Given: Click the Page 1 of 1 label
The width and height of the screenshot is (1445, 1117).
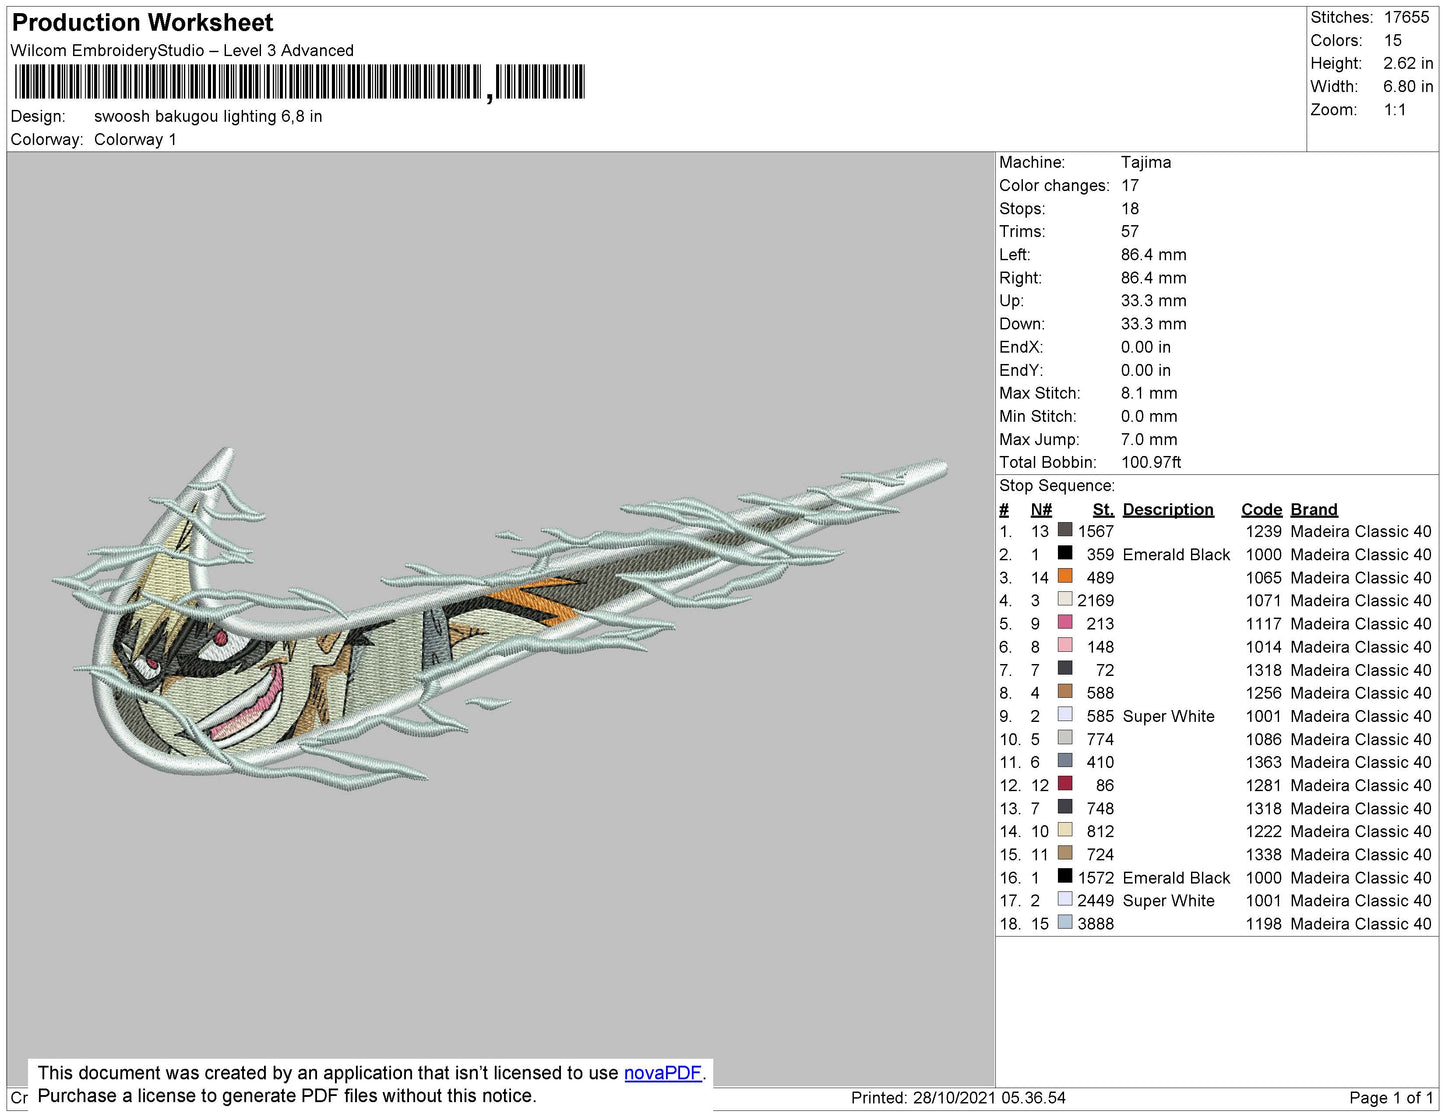Looking at the screenshot, I should tap(1391, 1097).
